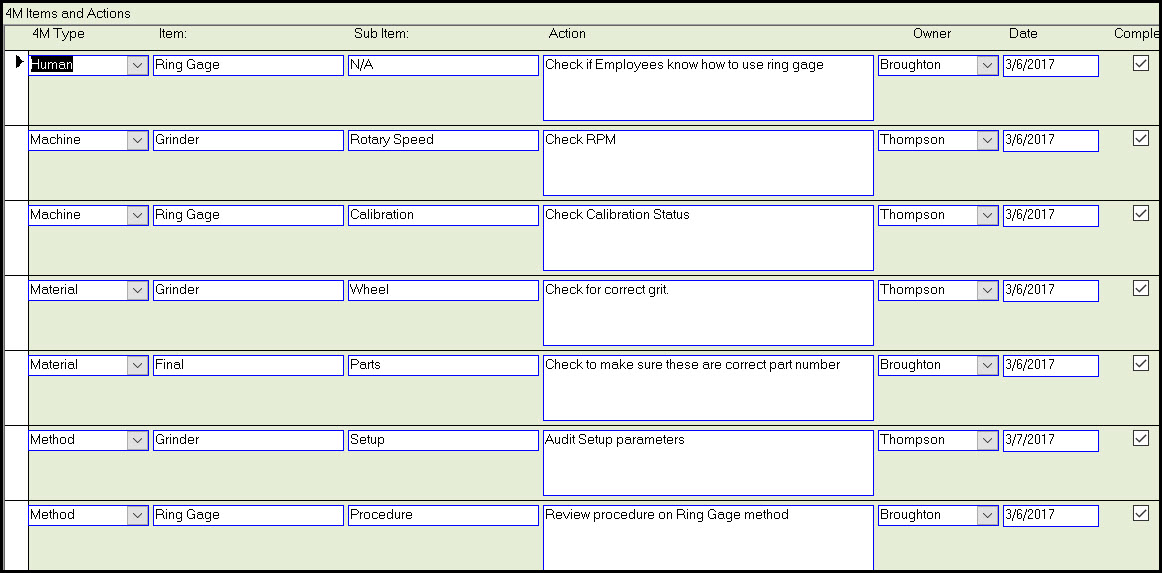
Task: Uncheck Complete for Check RPM row
Action: click(x=1141, y=139)
